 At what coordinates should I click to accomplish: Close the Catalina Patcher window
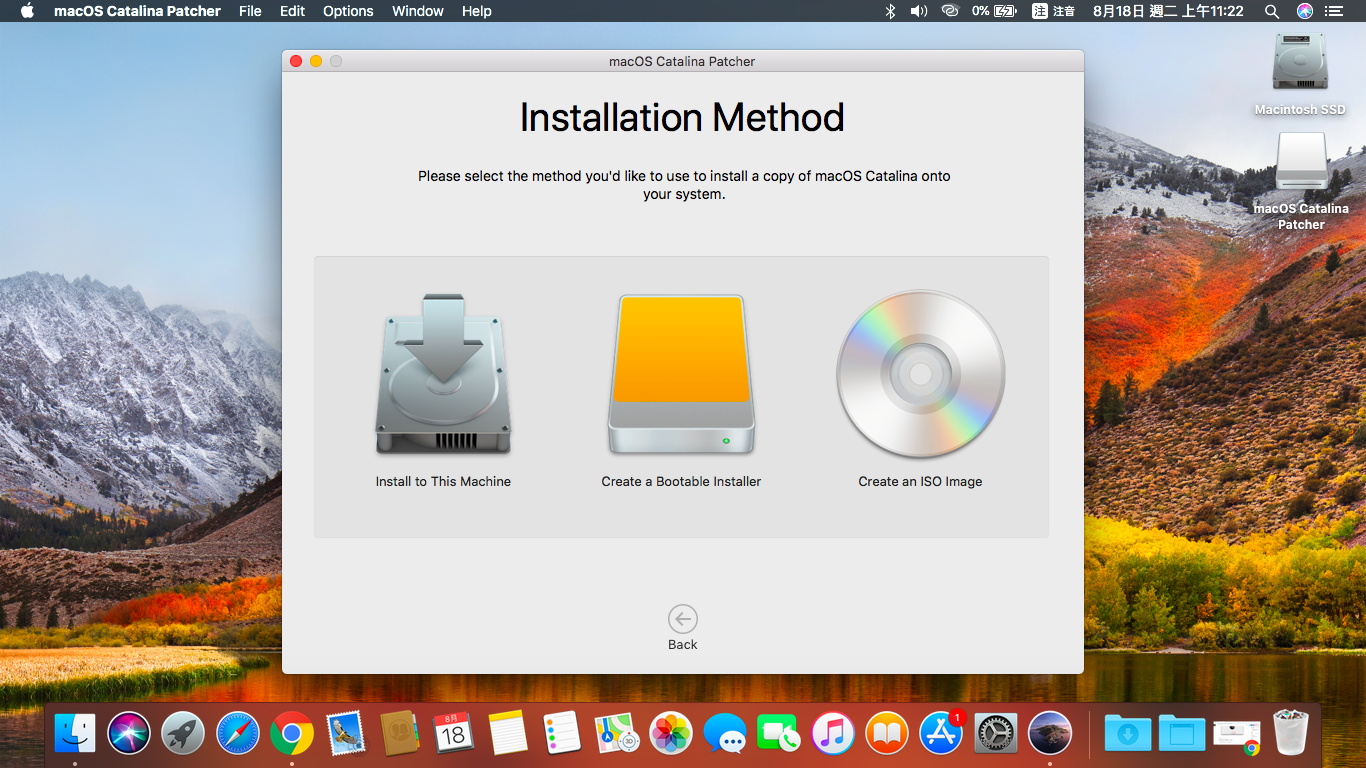coord(296,61)
